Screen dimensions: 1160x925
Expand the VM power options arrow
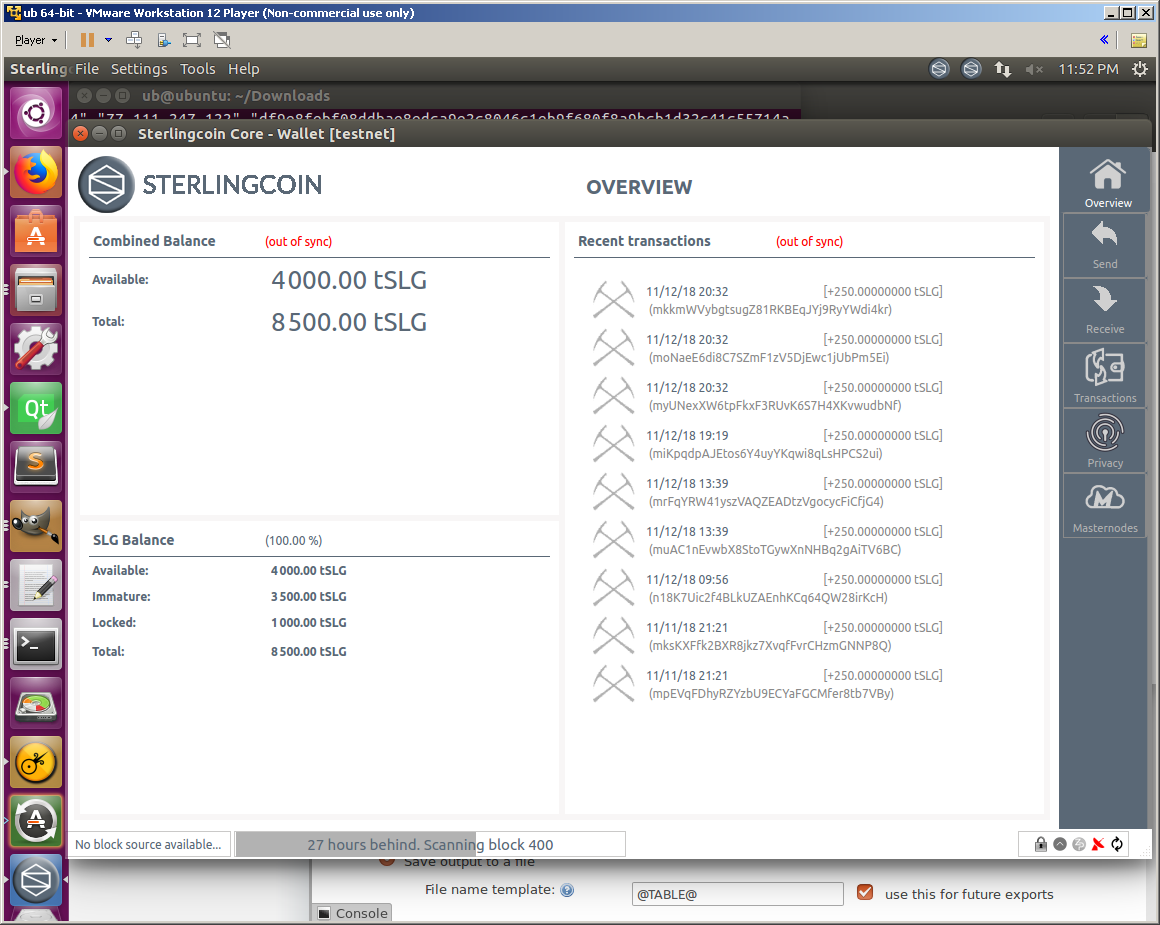[108, 40]
